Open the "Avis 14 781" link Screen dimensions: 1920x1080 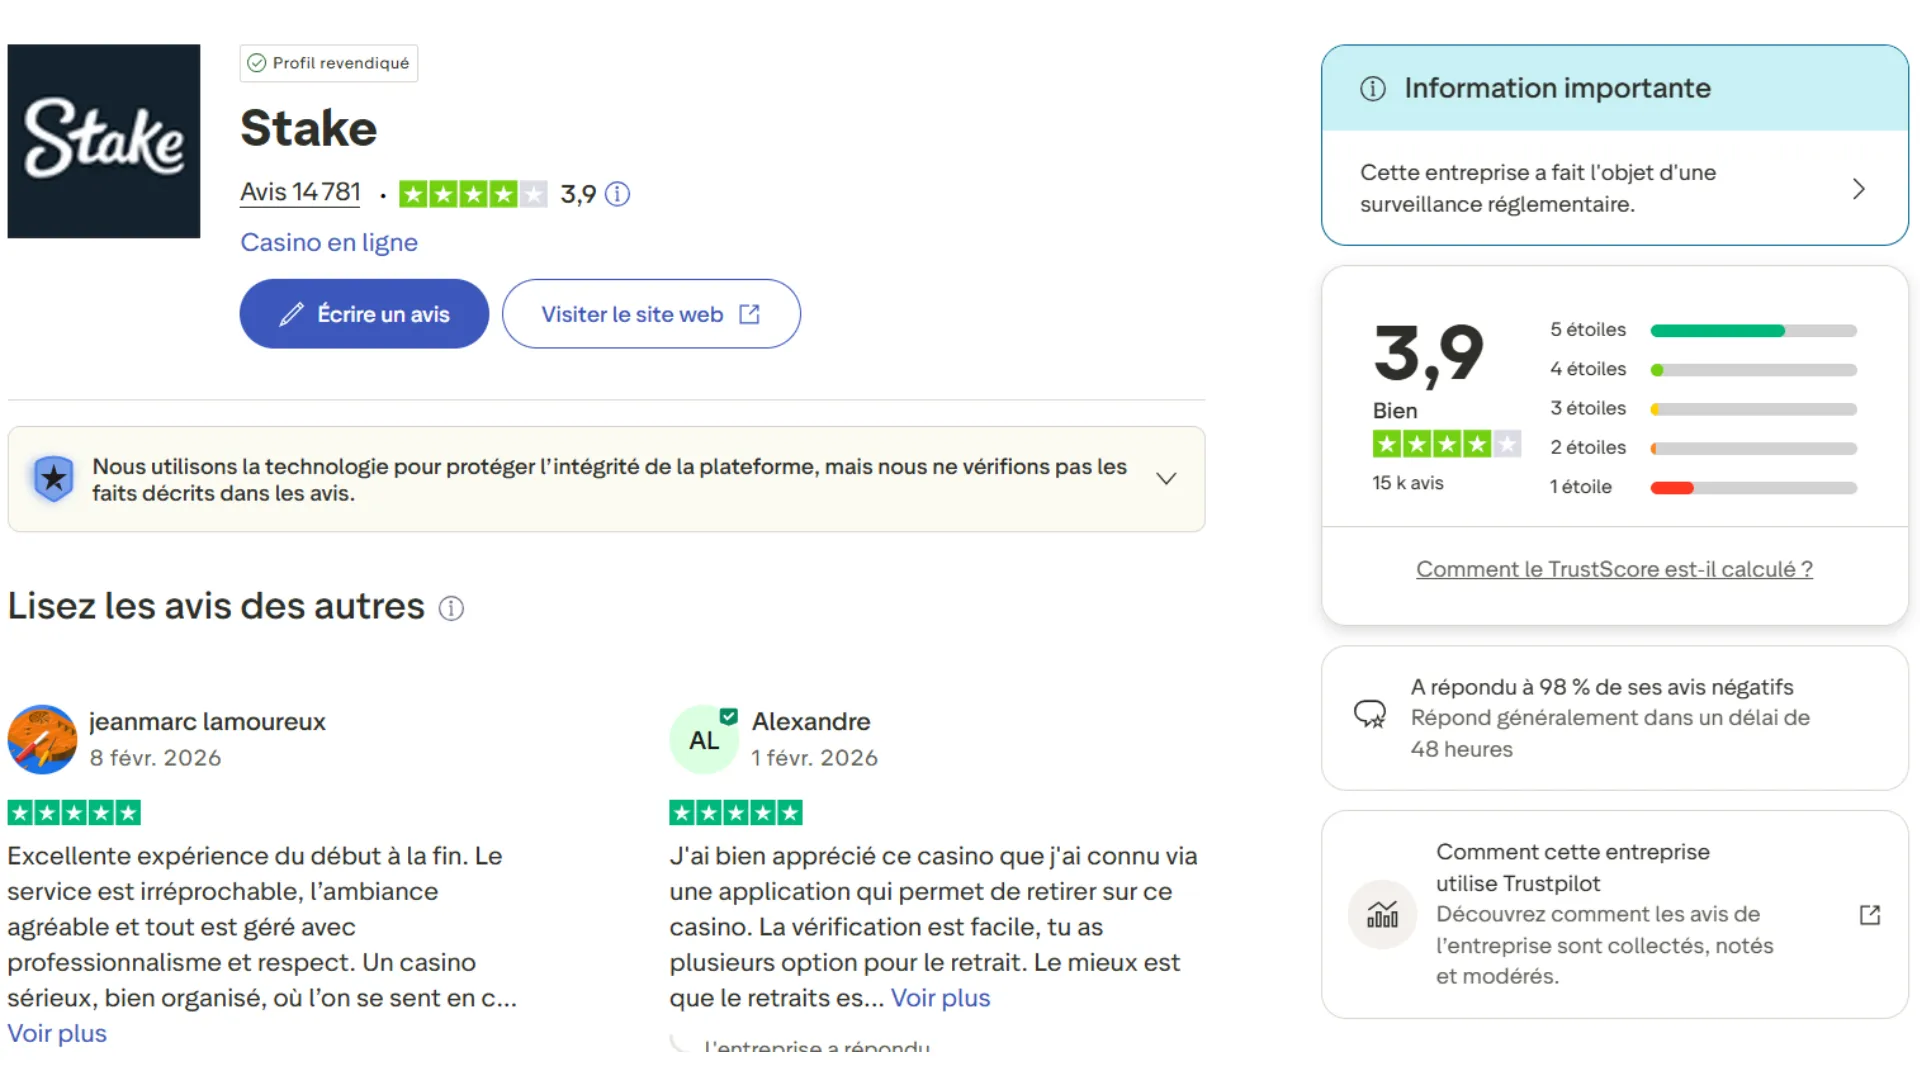pyautogui.click(x=299, y=192)
